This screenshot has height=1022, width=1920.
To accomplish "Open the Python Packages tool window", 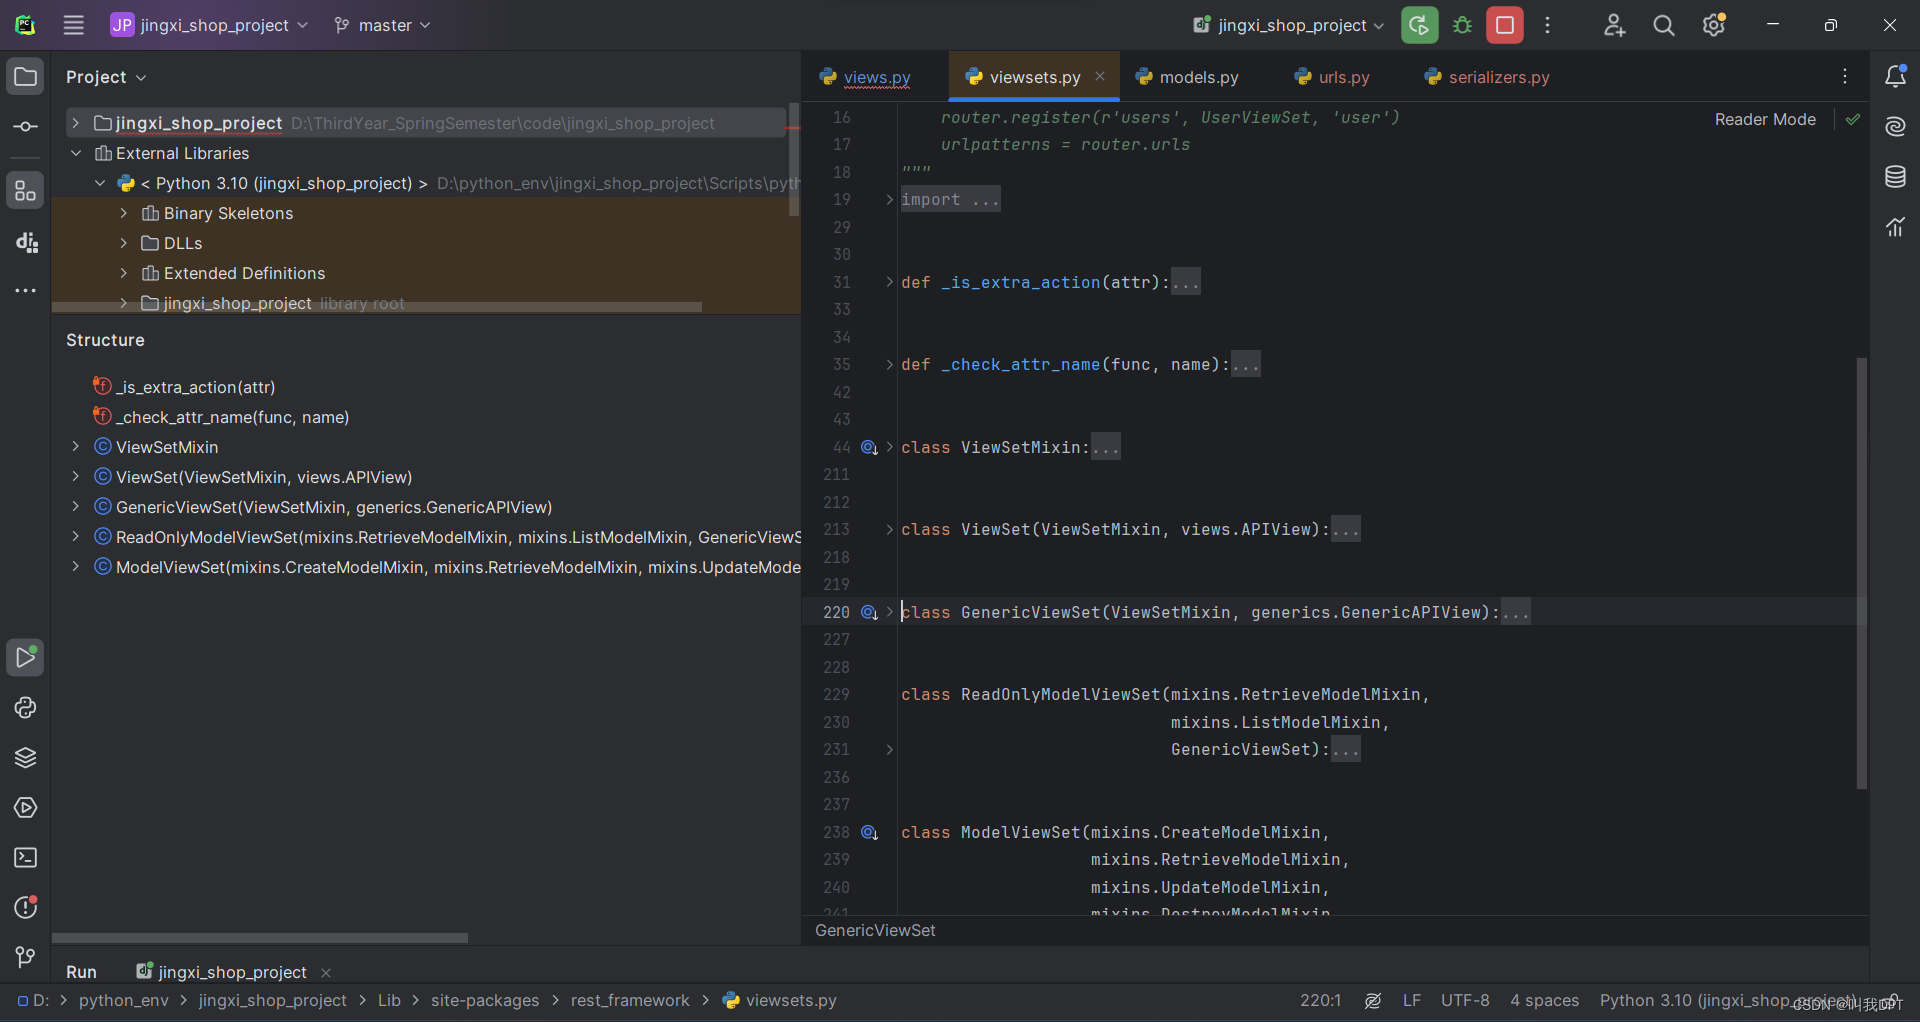I will 26,757.
